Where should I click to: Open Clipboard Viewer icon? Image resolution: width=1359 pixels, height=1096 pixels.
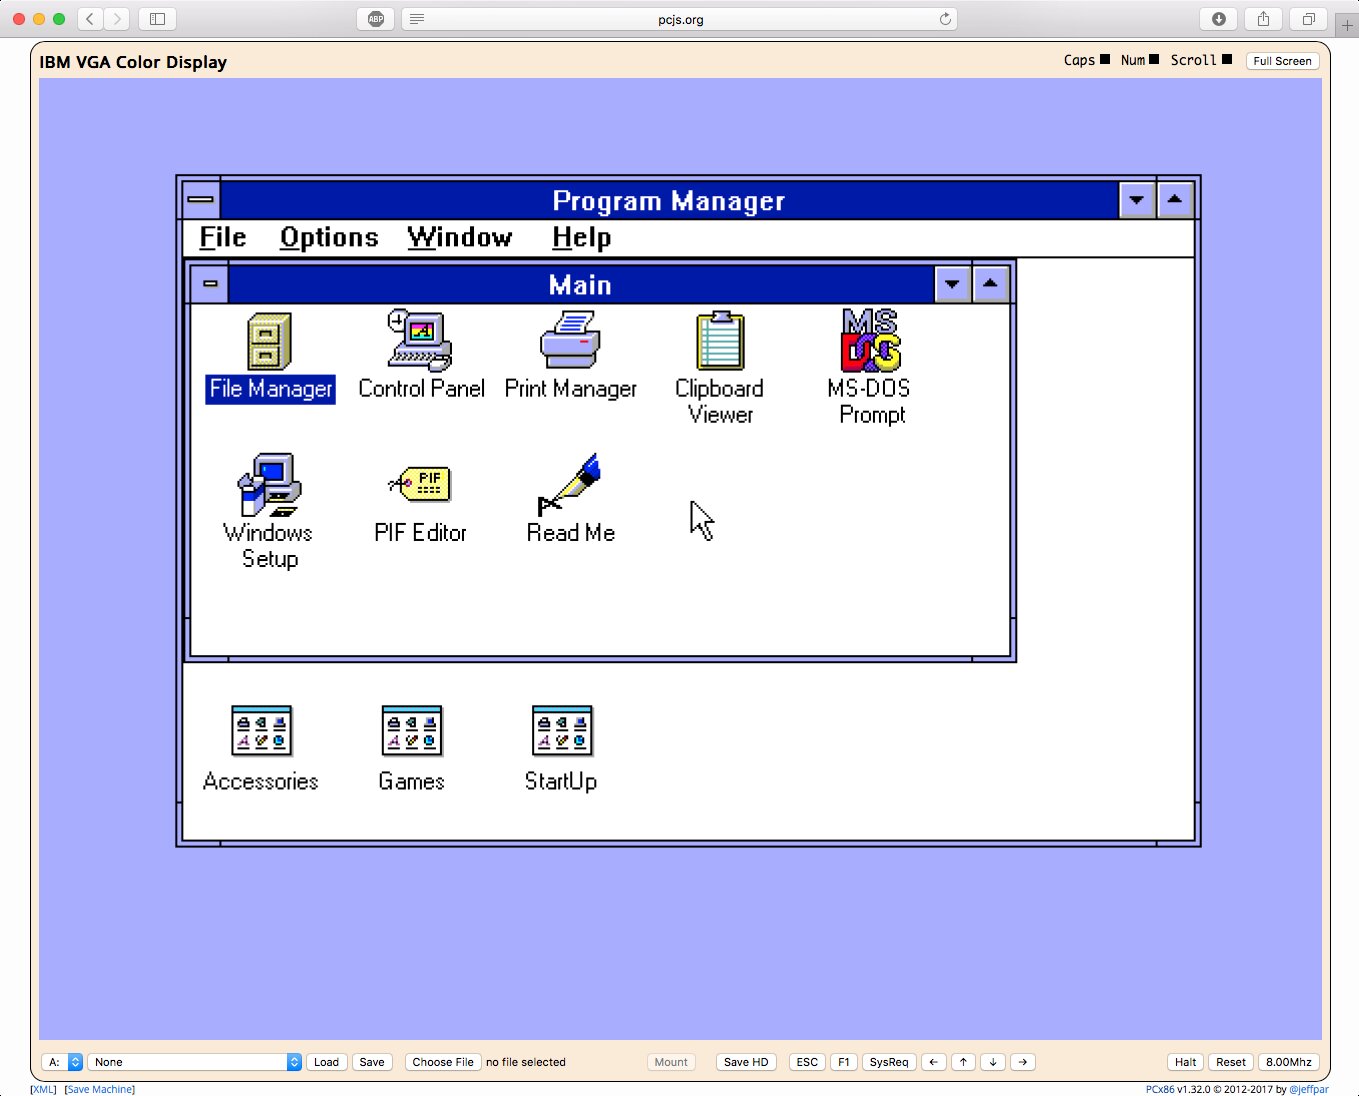(x=720, y=342)
